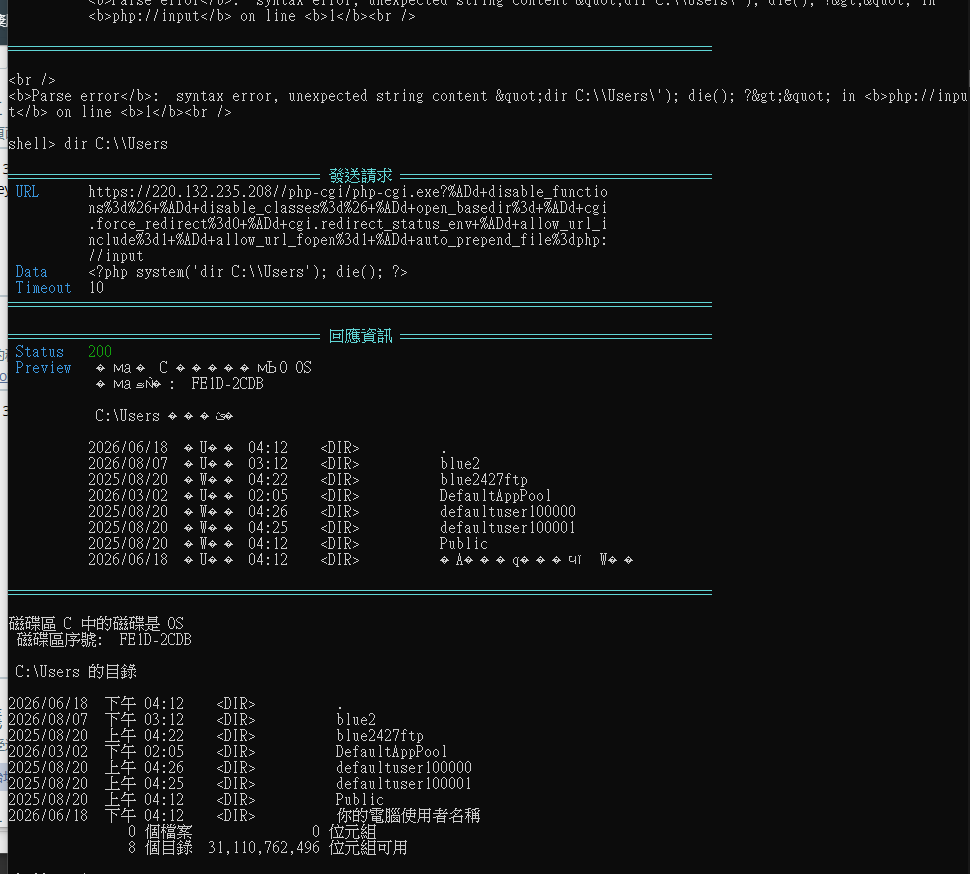The height and width of the screenshot is (874, 970).
Task: Click FE1D-2CDB serial in the Preview block
Action: click(227, 384)
